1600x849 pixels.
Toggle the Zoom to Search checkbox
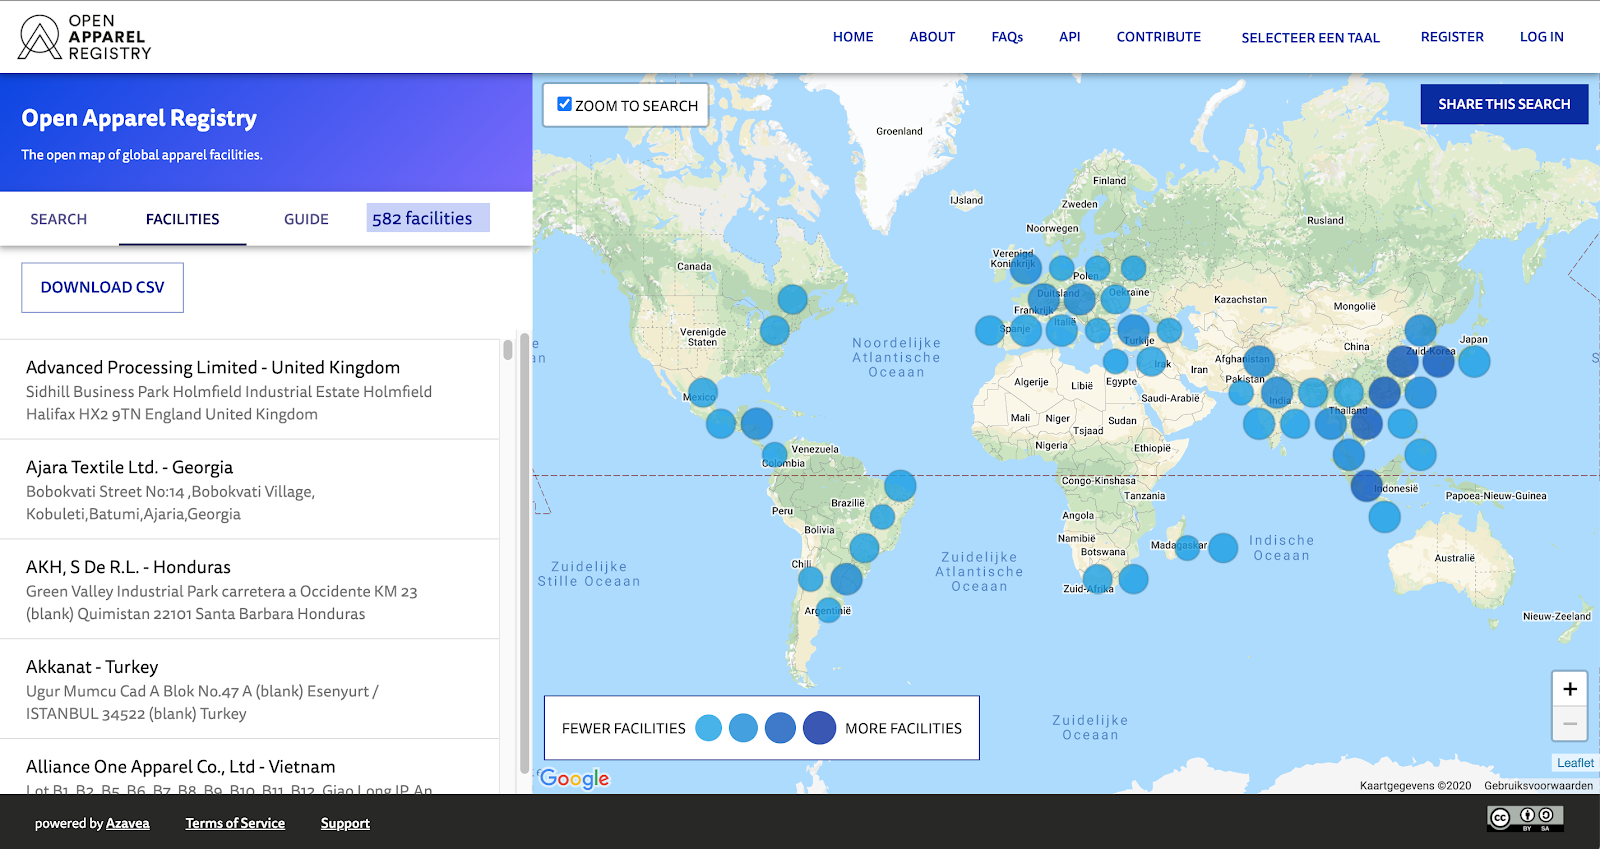(x=565, y=104)
